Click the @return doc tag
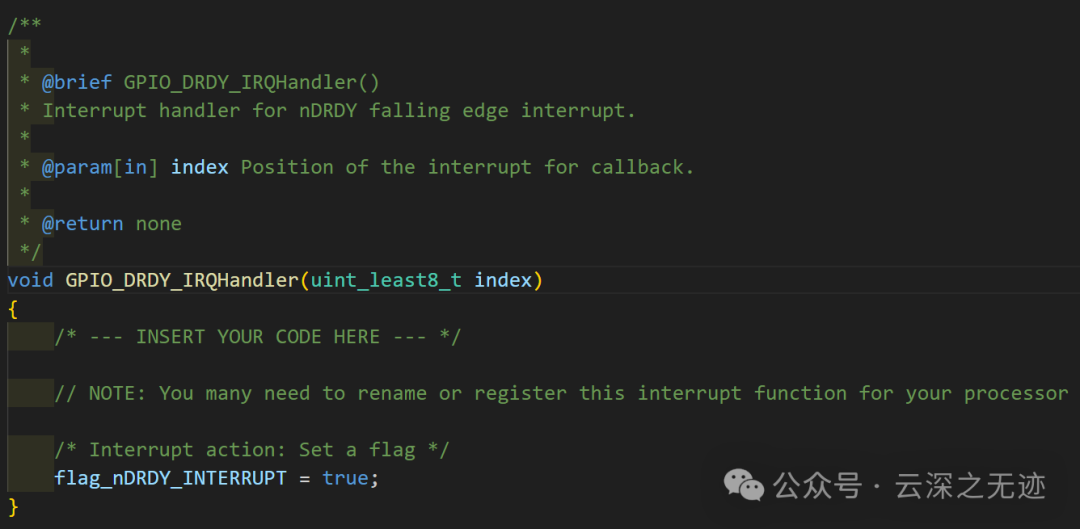Viewport: 1080px width, 529px height. 82,223
